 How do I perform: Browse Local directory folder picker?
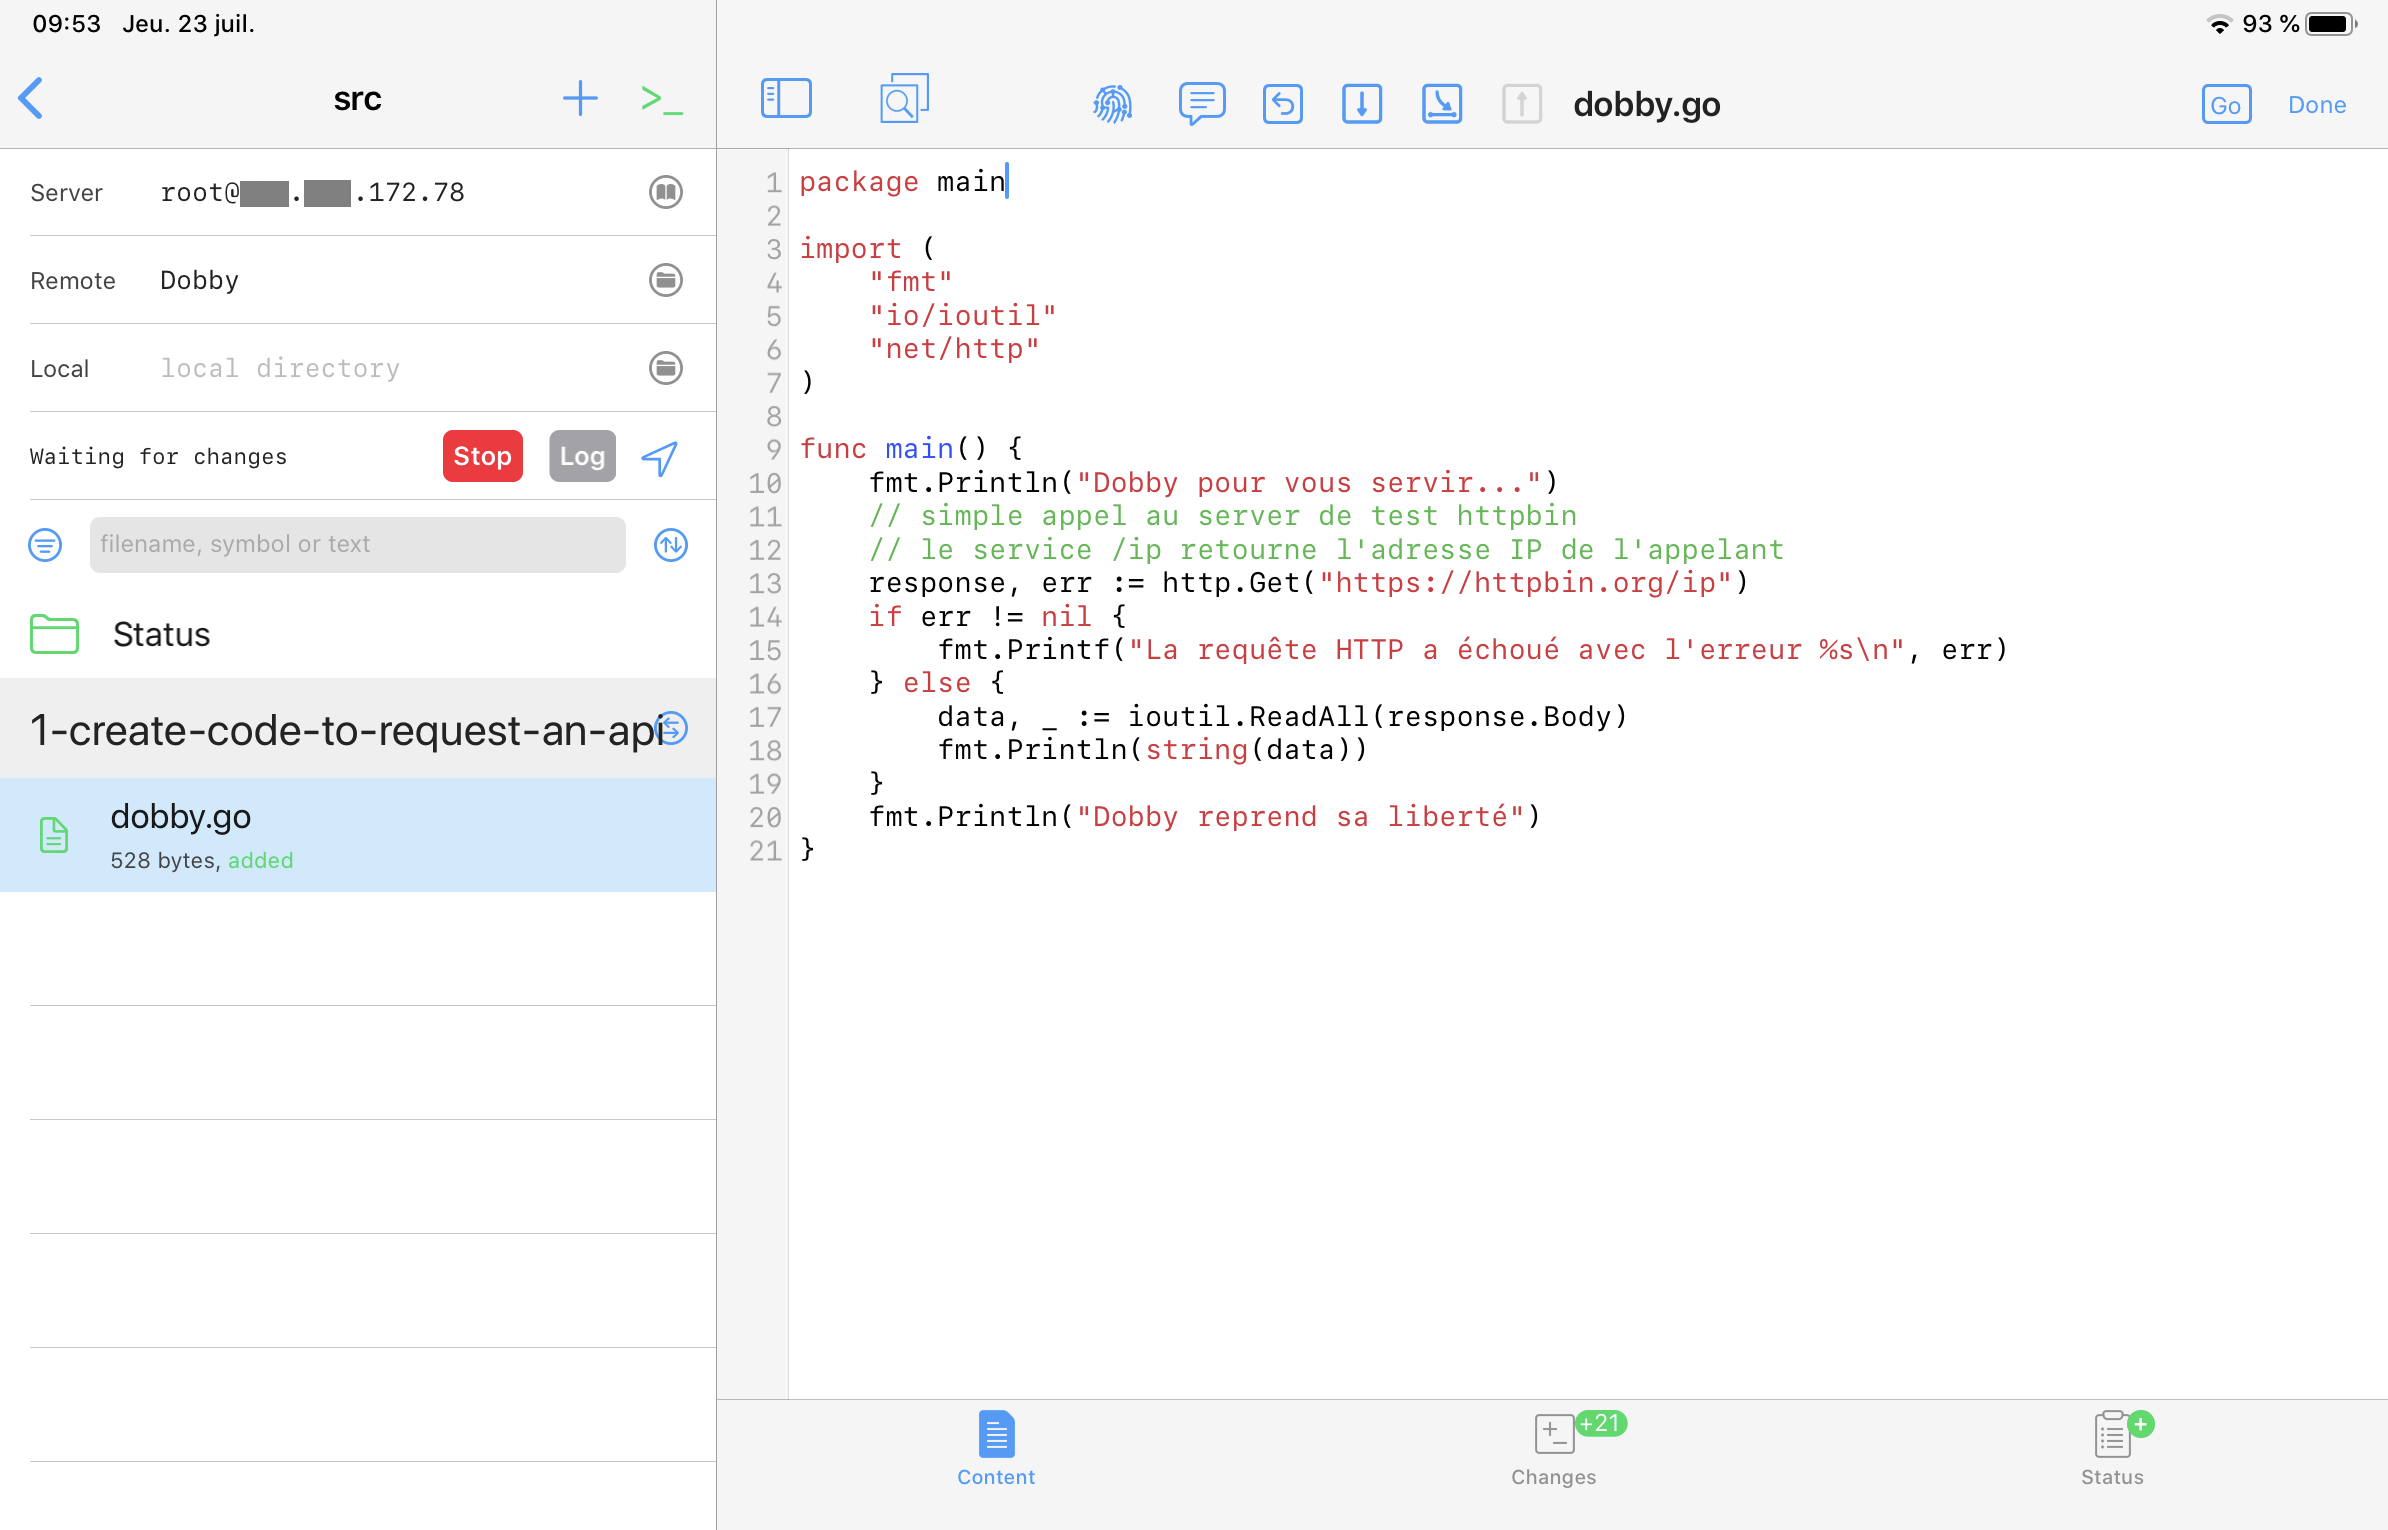666,368
